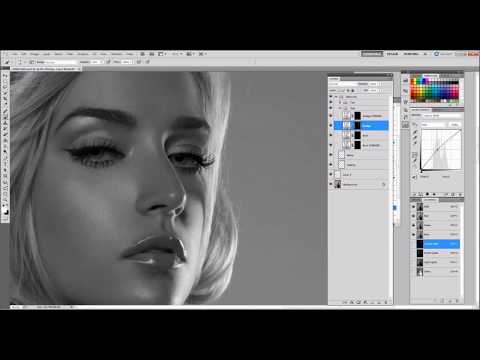Collapse the topmost layer group arrow
The height and width of the screenshot is (360, 480).
coord(336,97)
